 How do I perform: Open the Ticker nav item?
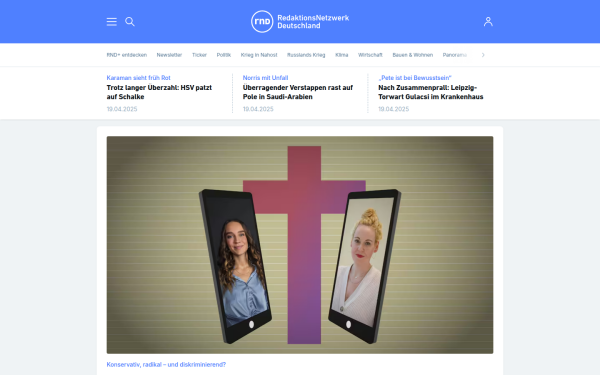click(x=199, y=55)
